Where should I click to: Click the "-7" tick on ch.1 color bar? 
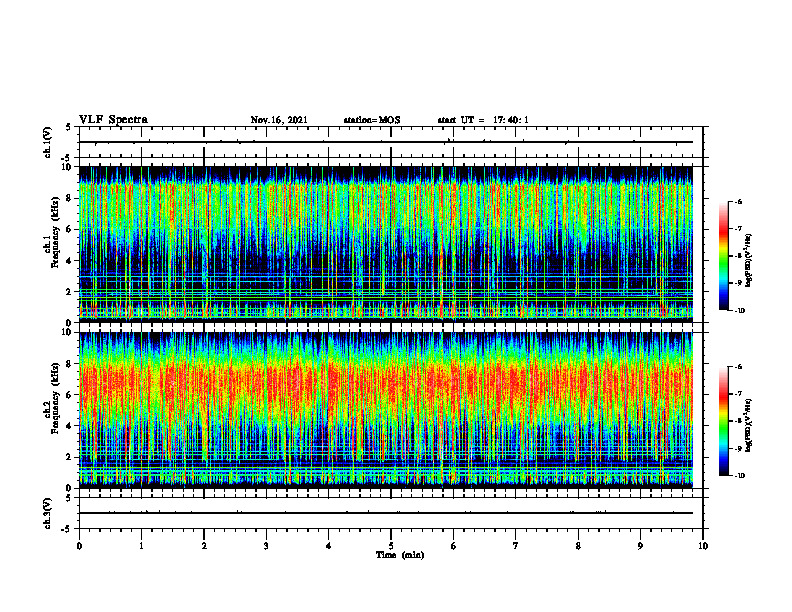[738, 229]
